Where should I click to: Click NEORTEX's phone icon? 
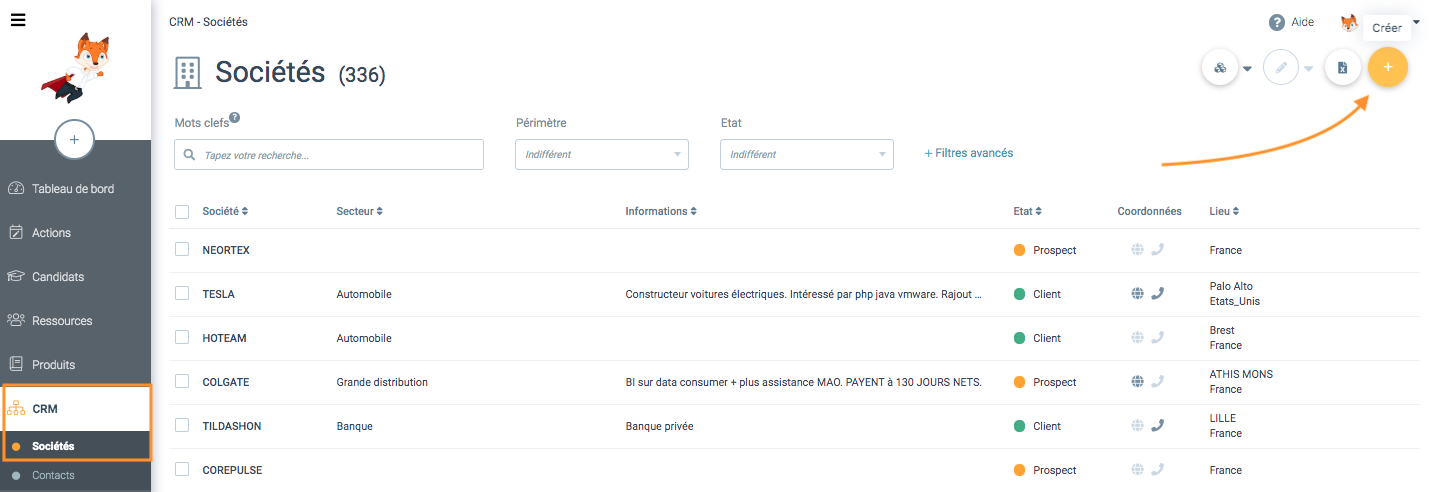[1158, 250]
